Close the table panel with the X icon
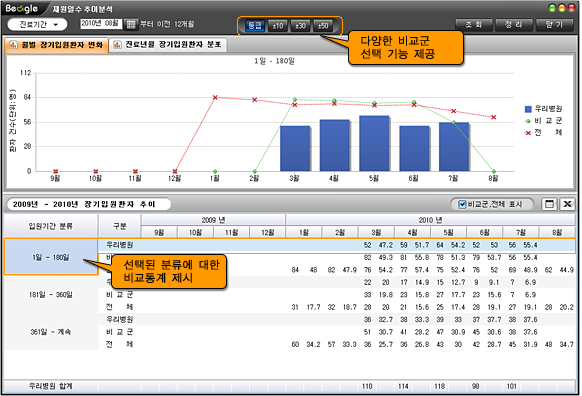 pos(567,204)
